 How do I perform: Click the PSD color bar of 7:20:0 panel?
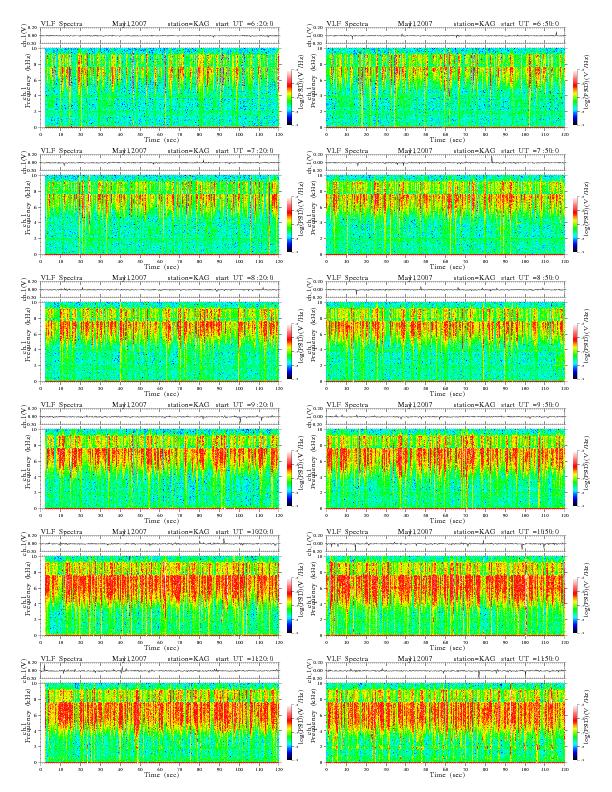(289, 224)
